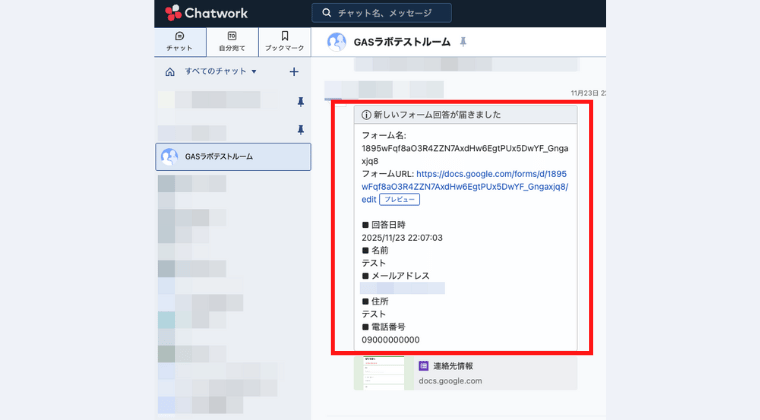Expand the すべてのチャット filter dropdown
The height and width of the screenshot is (420, 760).
coord(221,71)
